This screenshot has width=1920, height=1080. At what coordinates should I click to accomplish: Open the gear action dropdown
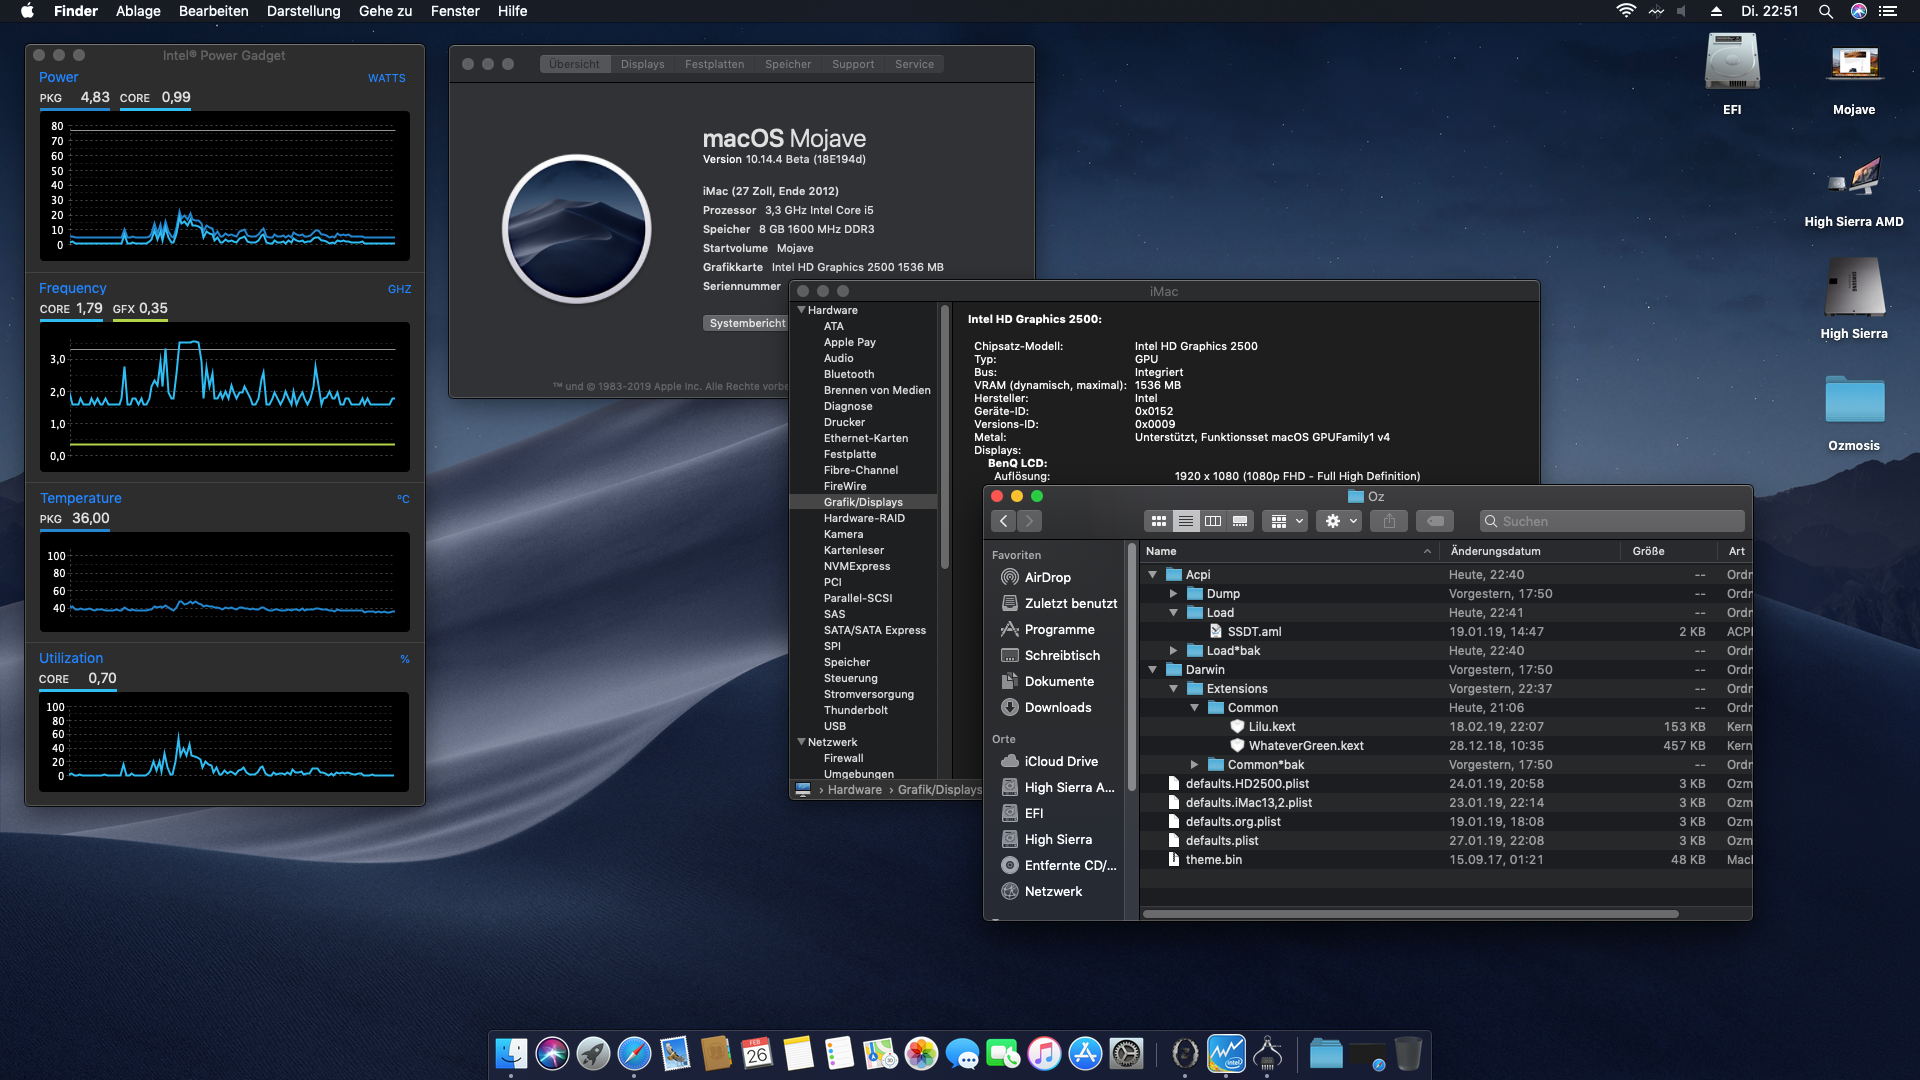click(x=1340, y=521)
